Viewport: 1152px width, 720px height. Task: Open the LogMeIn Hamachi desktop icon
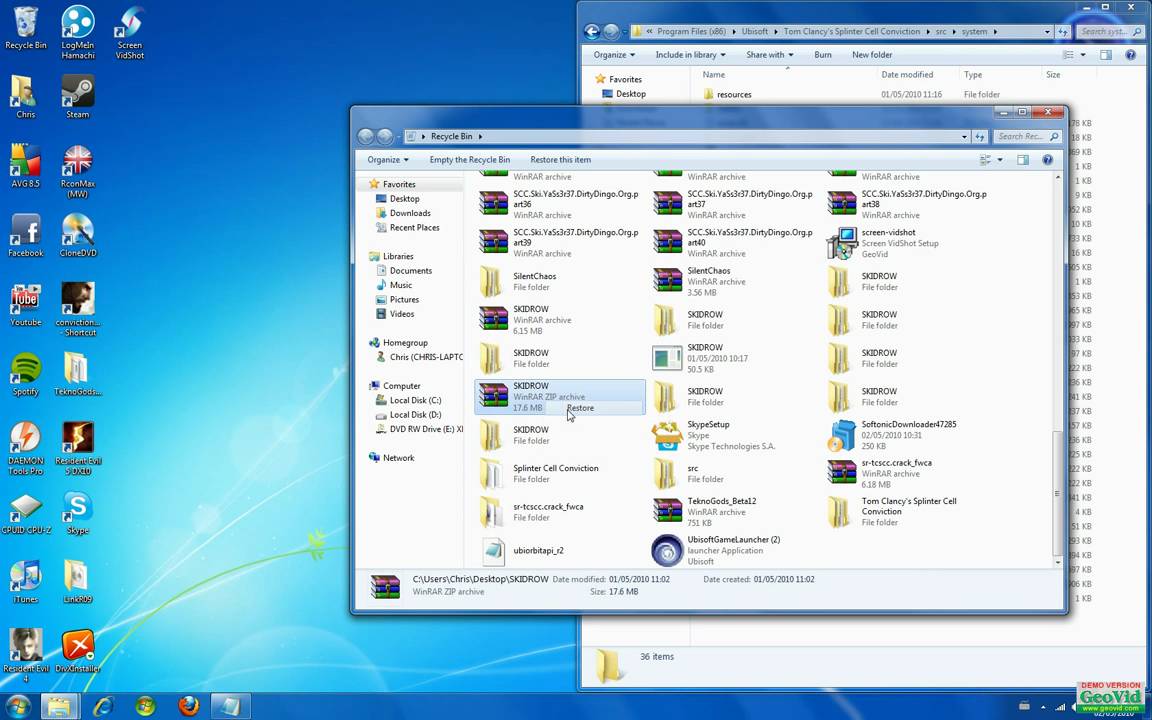click(x=78, y=32)
